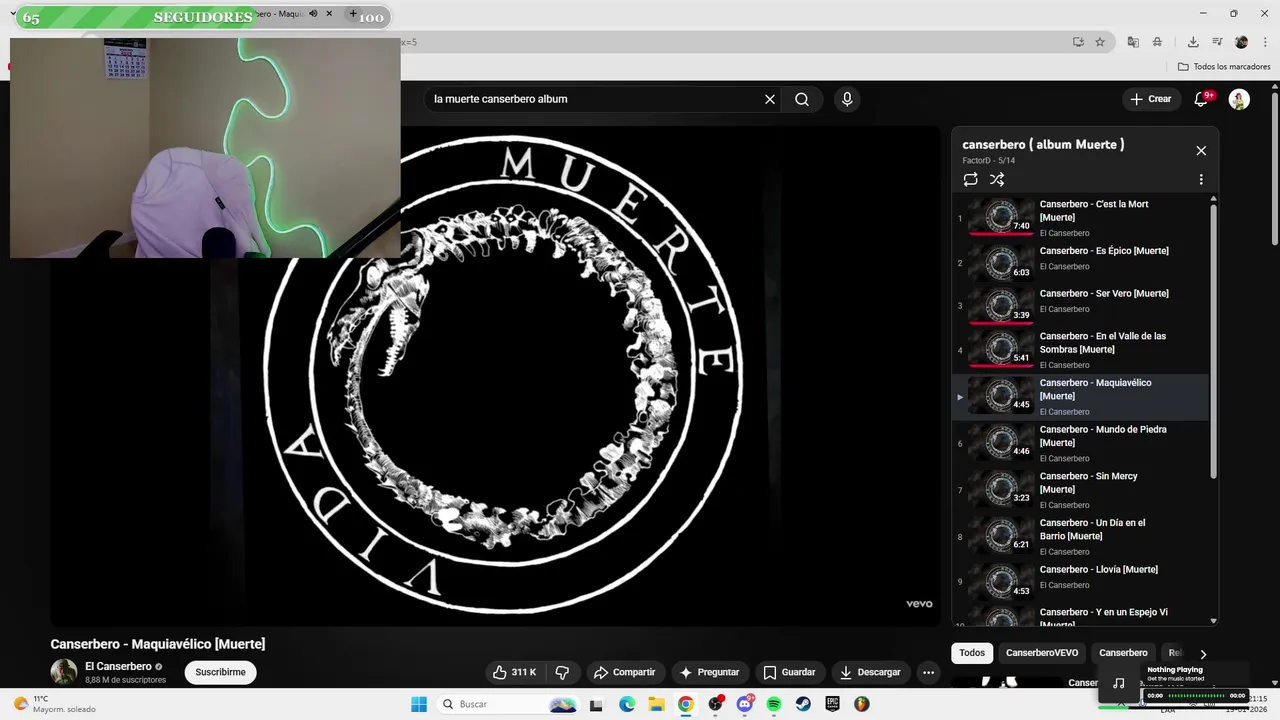Play Un Día en el Barrio

coord(1080,536)
